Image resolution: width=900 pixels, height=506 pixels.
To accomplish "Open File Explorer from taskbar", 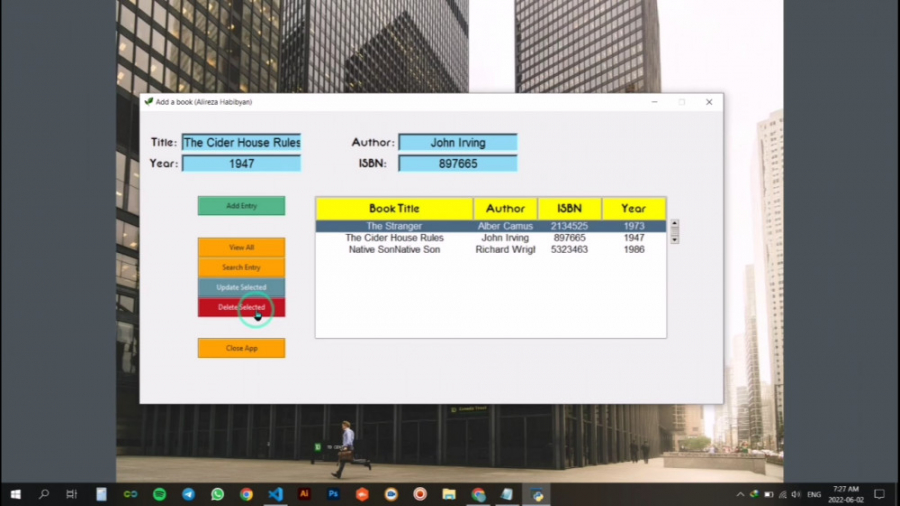I will [x=449, y=494].
